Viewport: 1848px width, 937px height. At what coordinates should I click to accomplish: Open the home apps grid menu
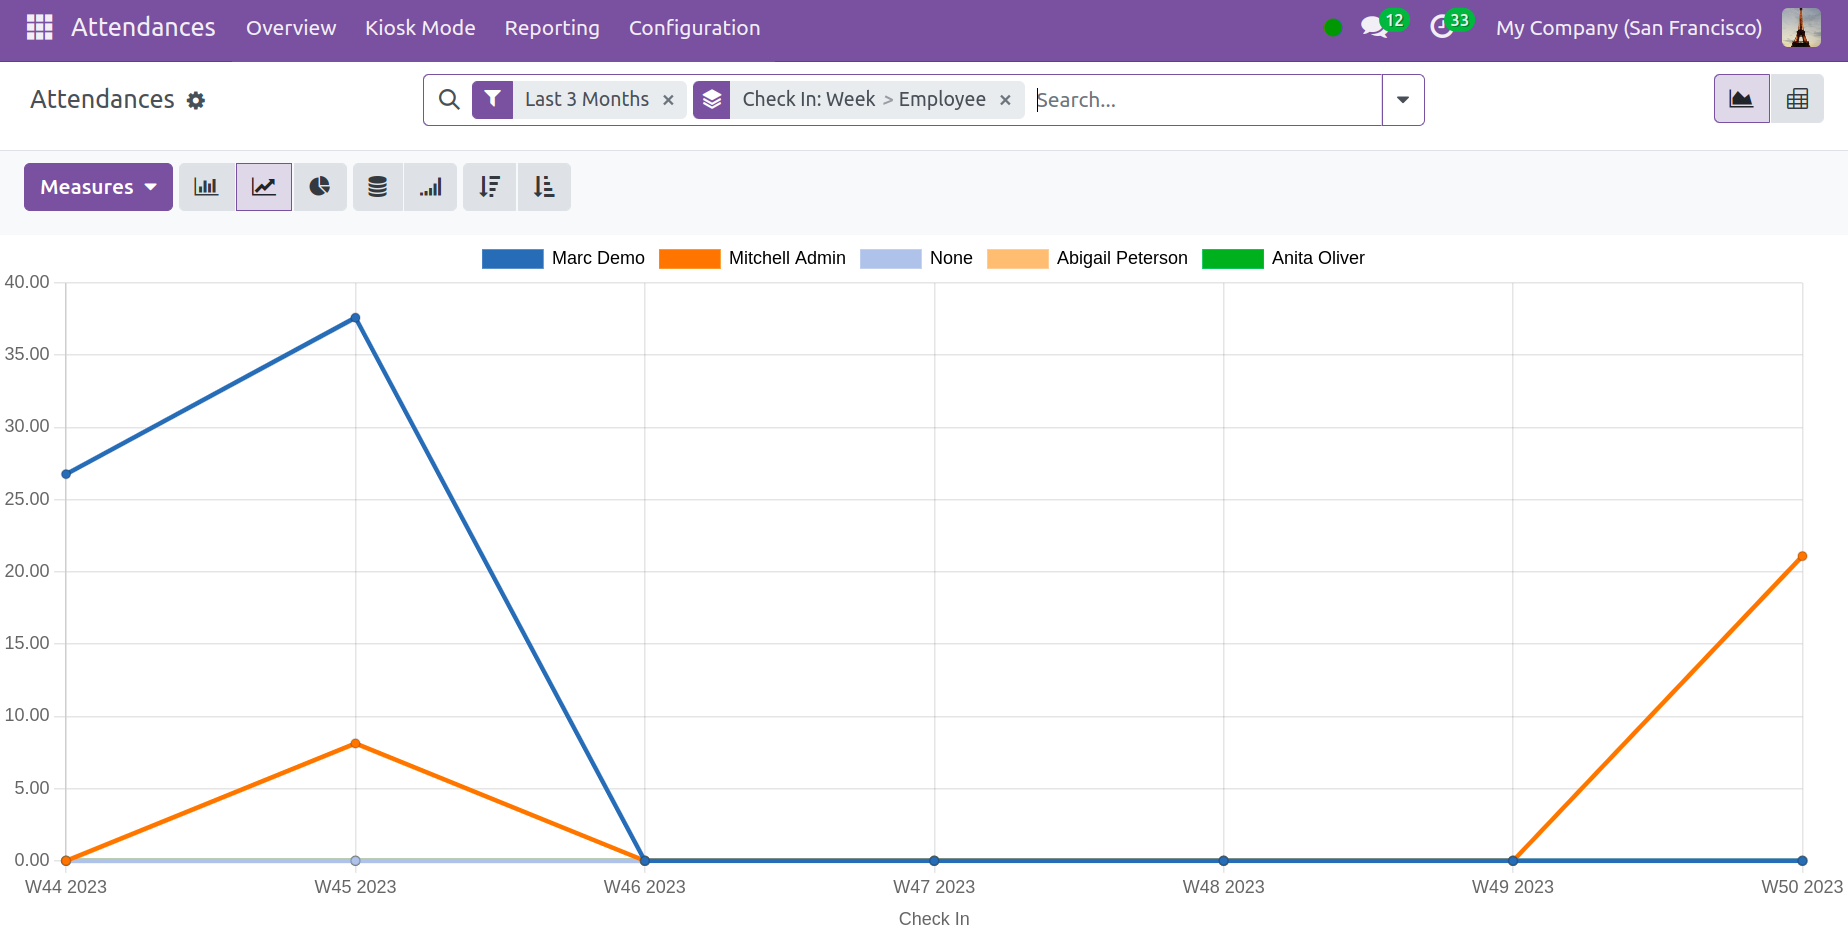click(x=39, y=28)
